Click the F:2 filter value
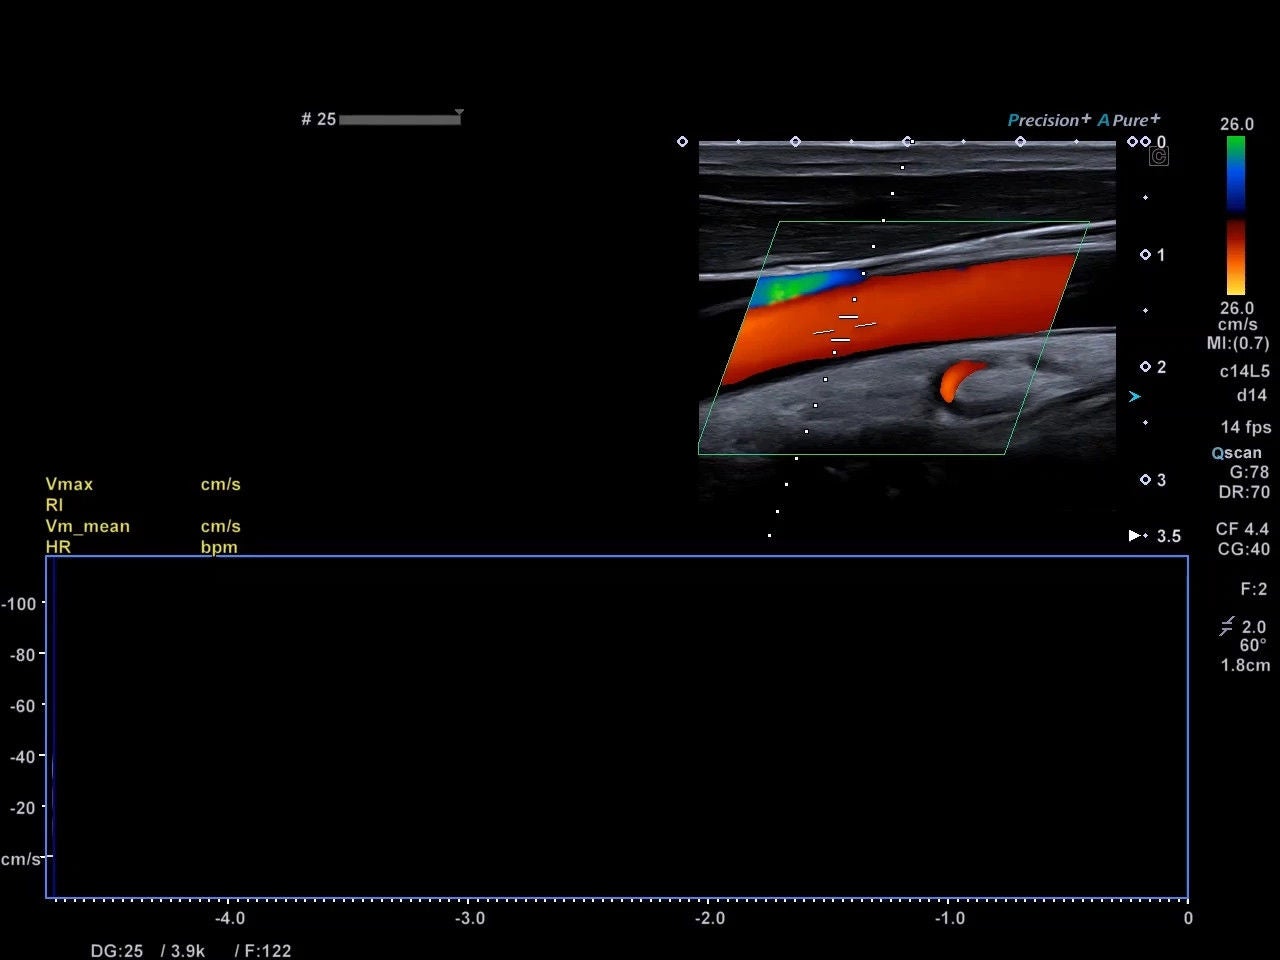This screenshot has width=1280, height=960. (x=1254, y=589)
